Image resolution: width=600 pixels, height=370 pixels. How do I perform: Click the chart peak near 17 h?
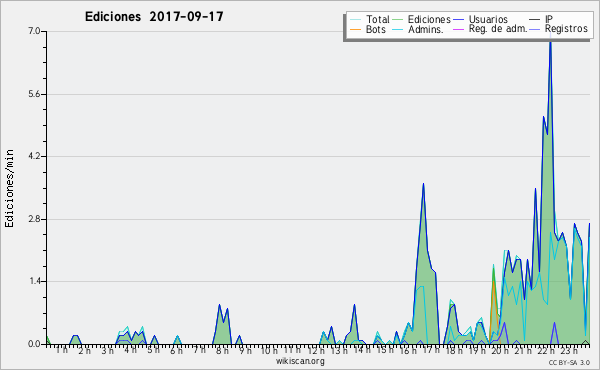point(423,184)
